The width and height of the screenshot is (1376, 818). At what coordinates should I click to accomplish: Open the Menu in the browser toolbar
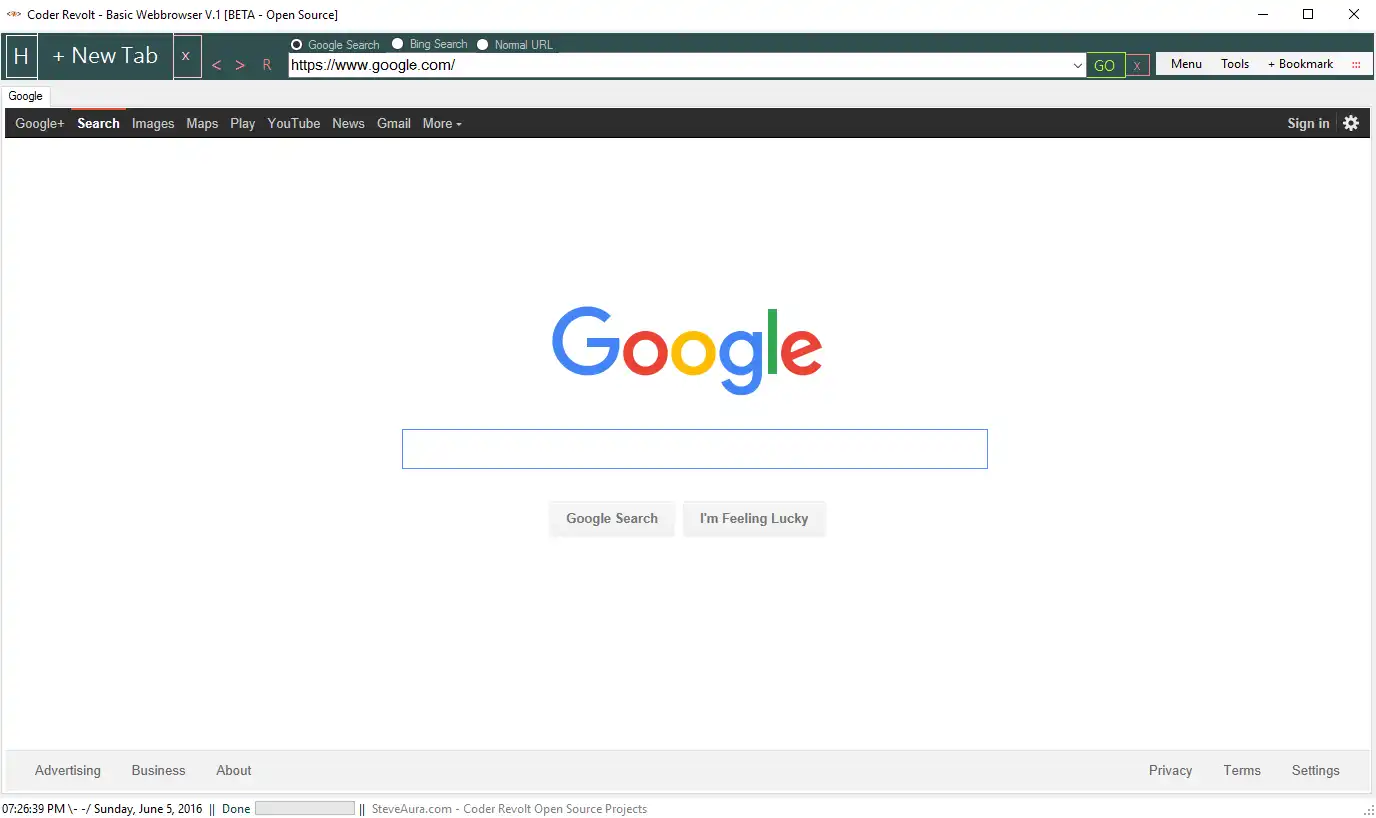coord(1186,64)
